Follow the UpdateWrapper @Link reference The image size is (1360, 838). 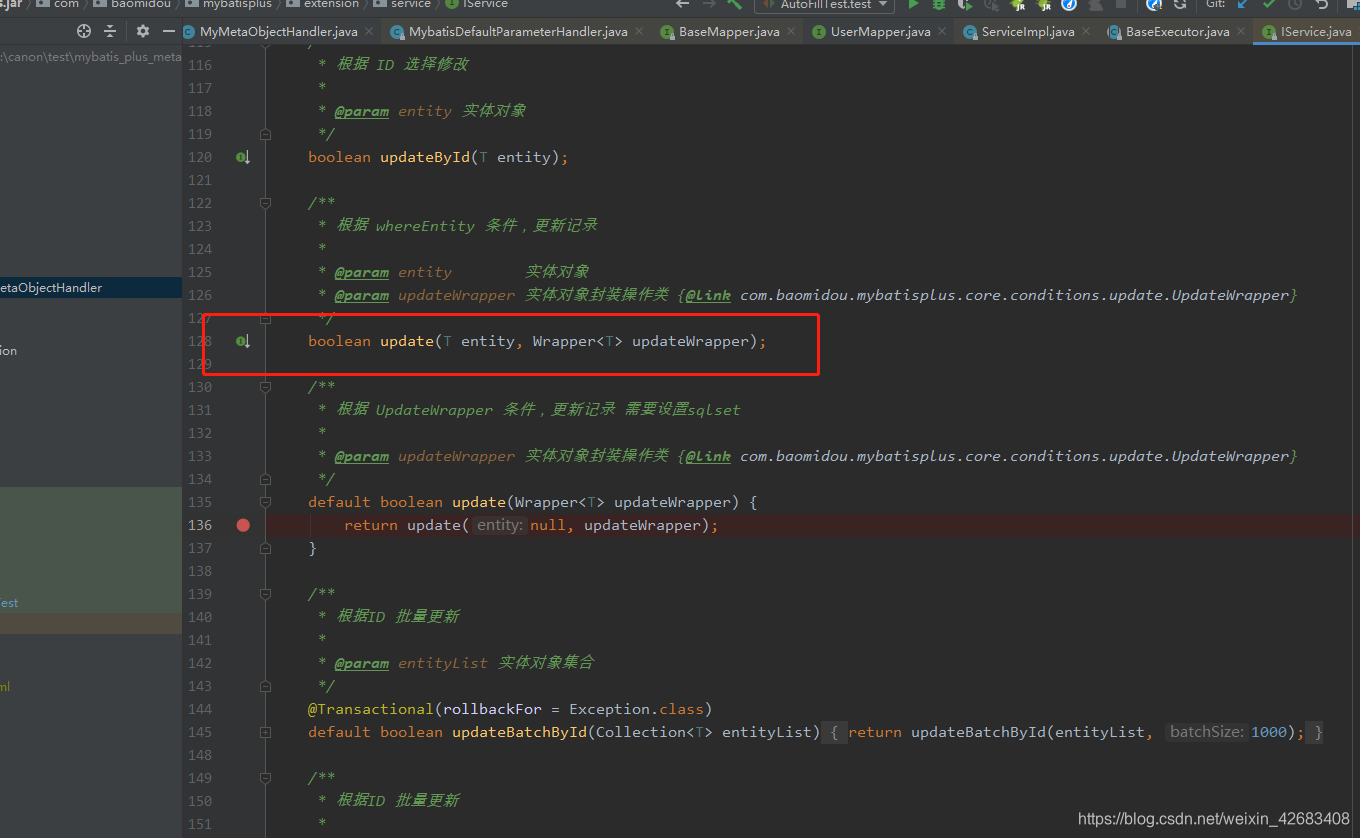tap(706, 294)
